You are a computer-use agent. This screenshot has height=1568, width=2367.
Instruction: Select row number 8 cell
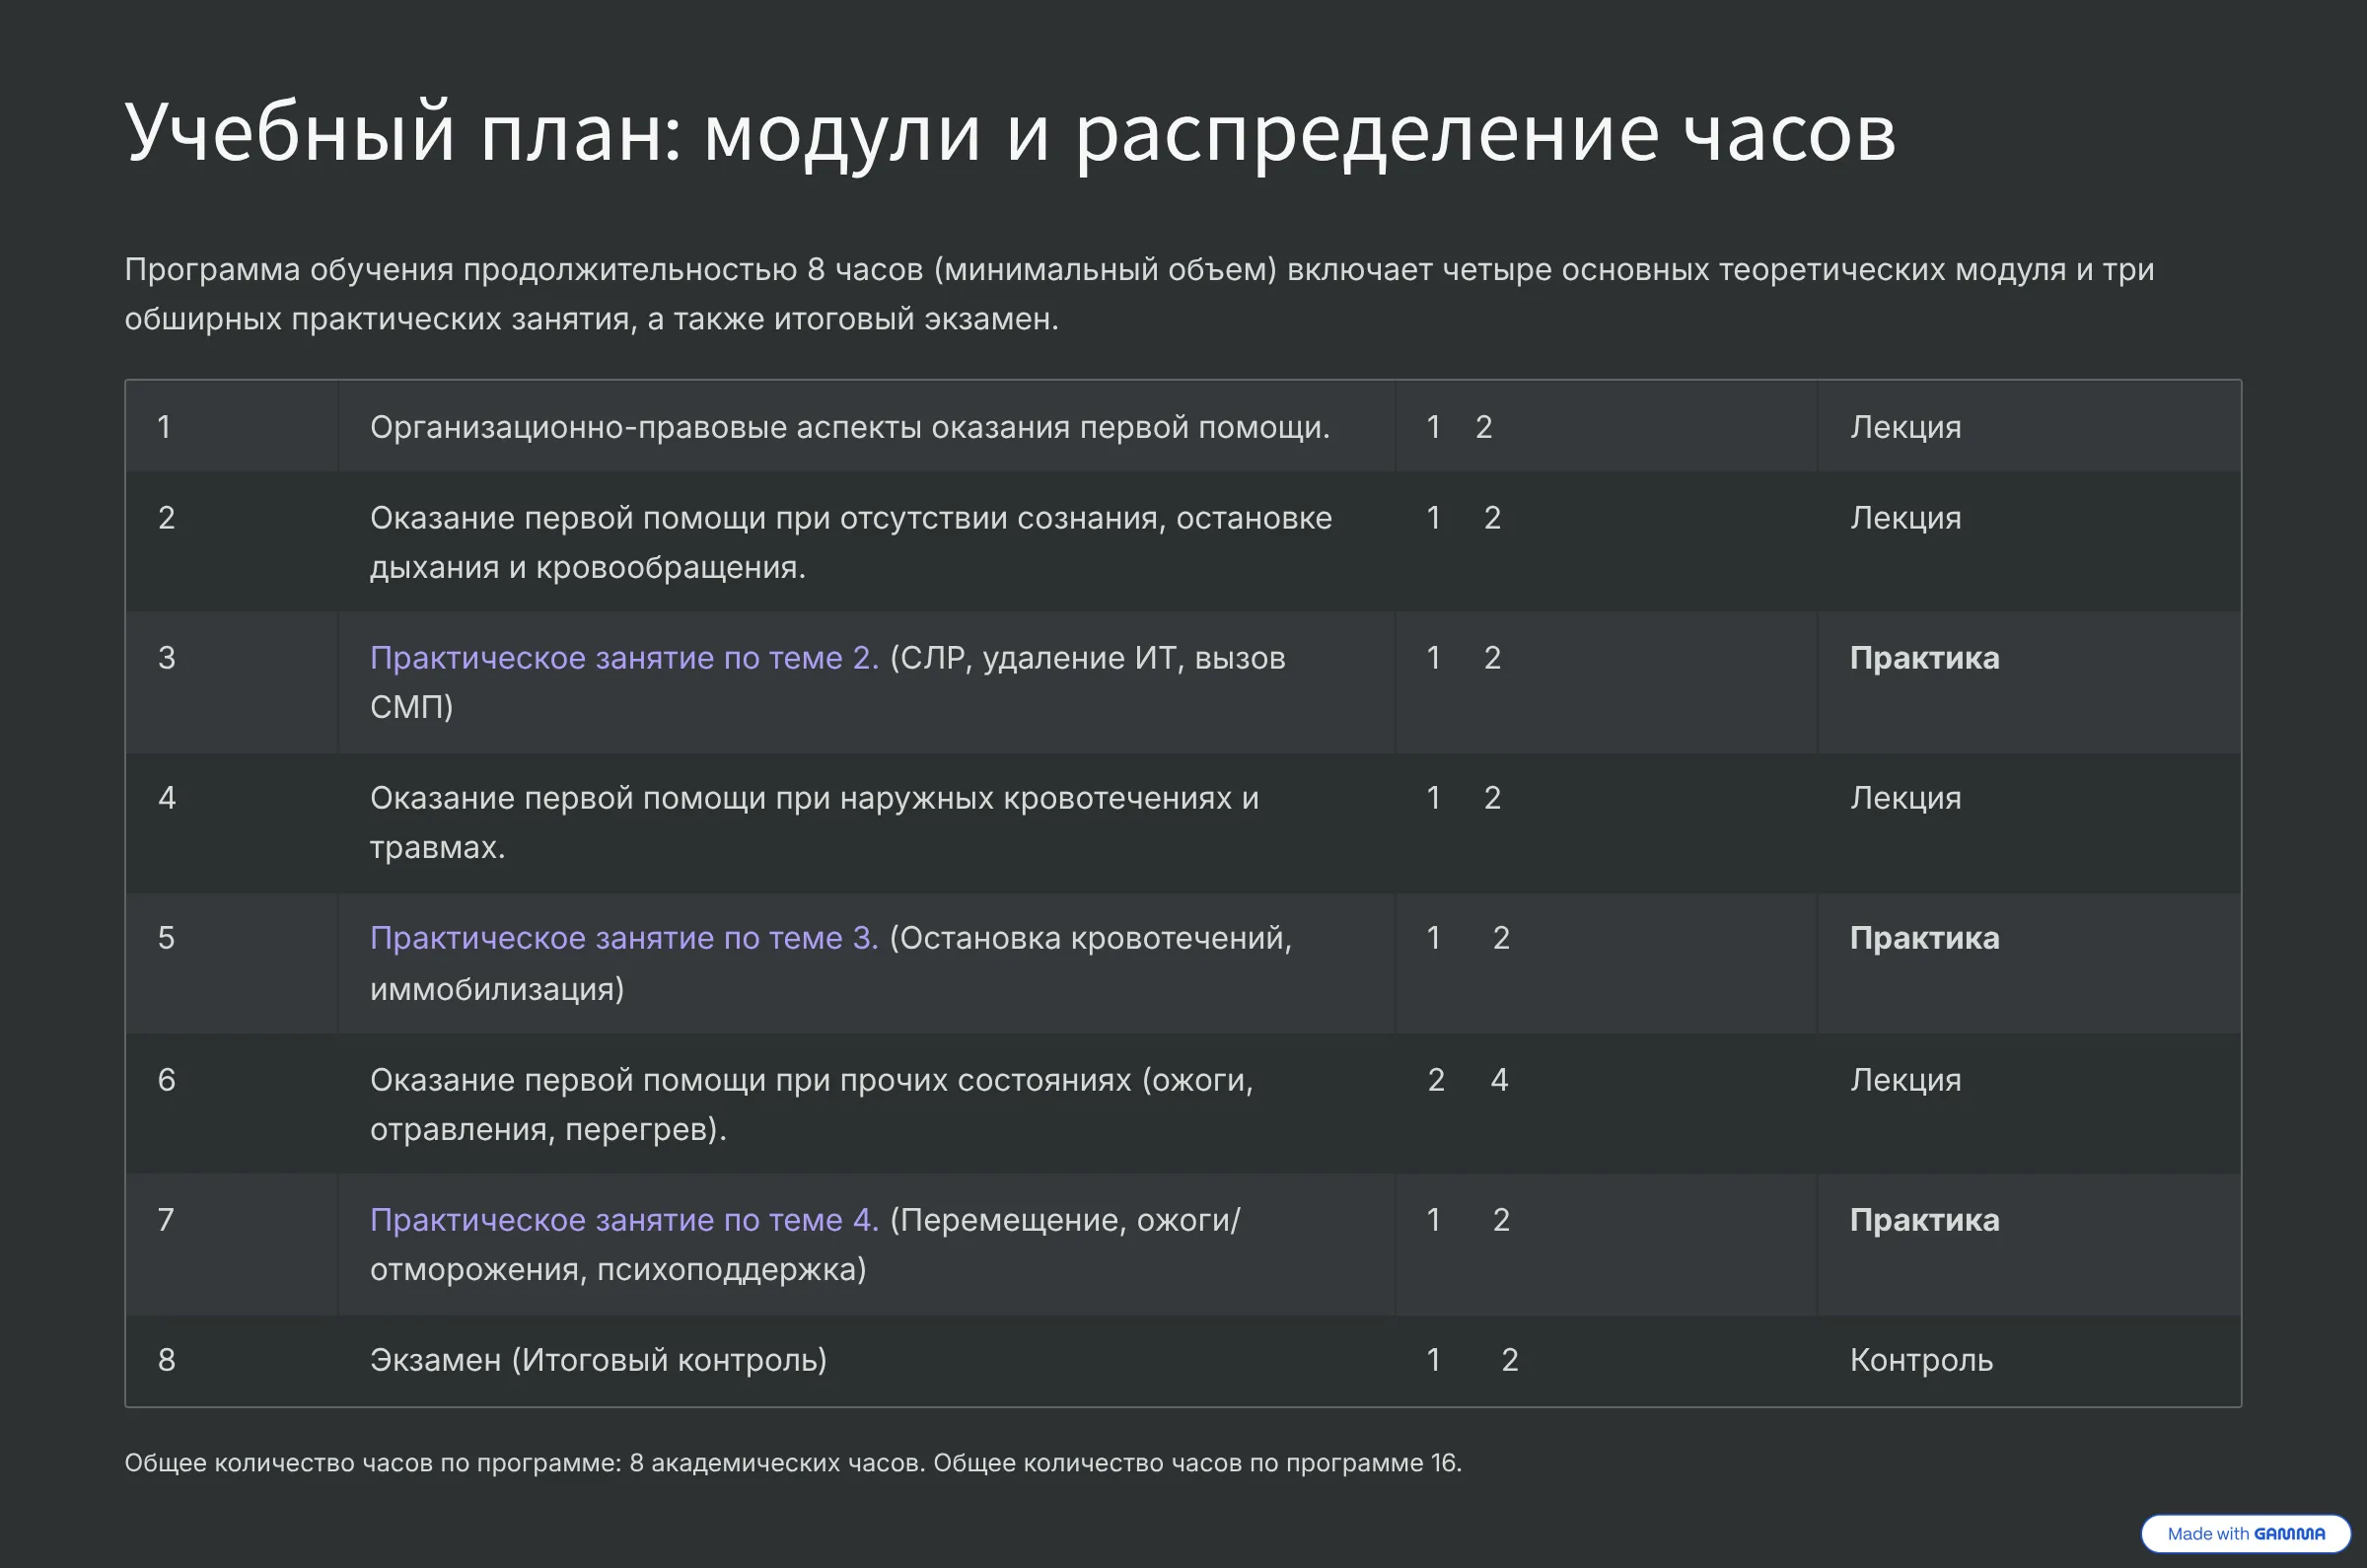(x=167, y=1360)
